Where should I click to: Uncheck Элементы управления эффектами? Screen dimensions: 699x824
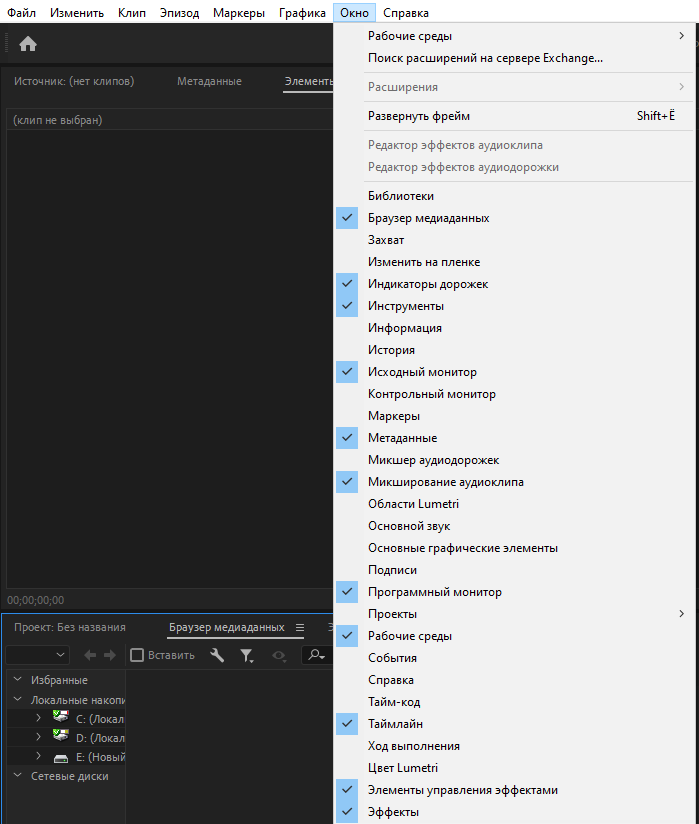(x=513, y=790)
